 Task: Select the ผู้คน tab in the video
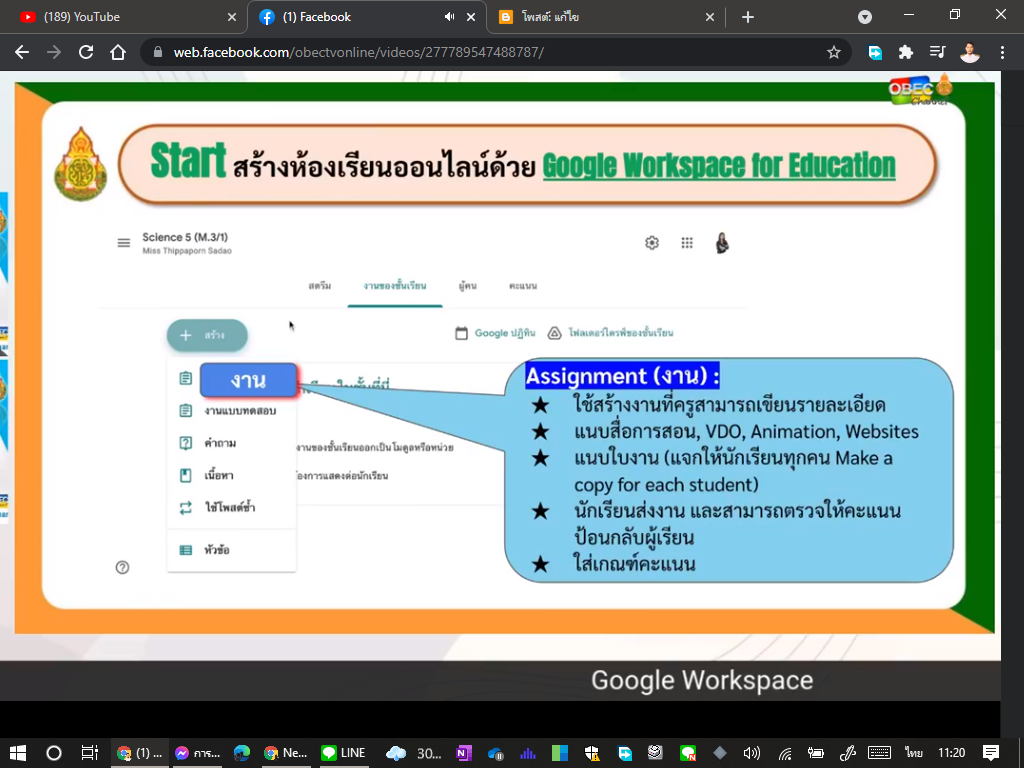pos(468,286)
